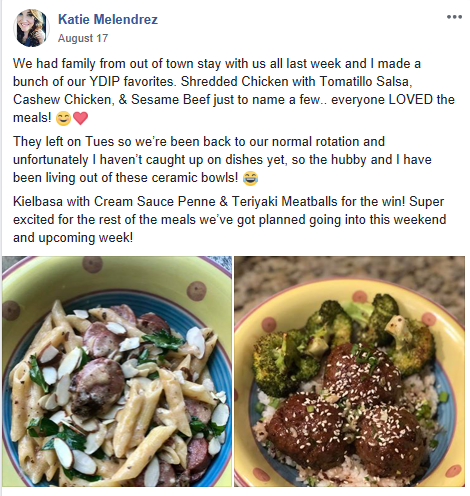Click the smiling face emoji
470x496 pixels.
click(x=63, y=118)
